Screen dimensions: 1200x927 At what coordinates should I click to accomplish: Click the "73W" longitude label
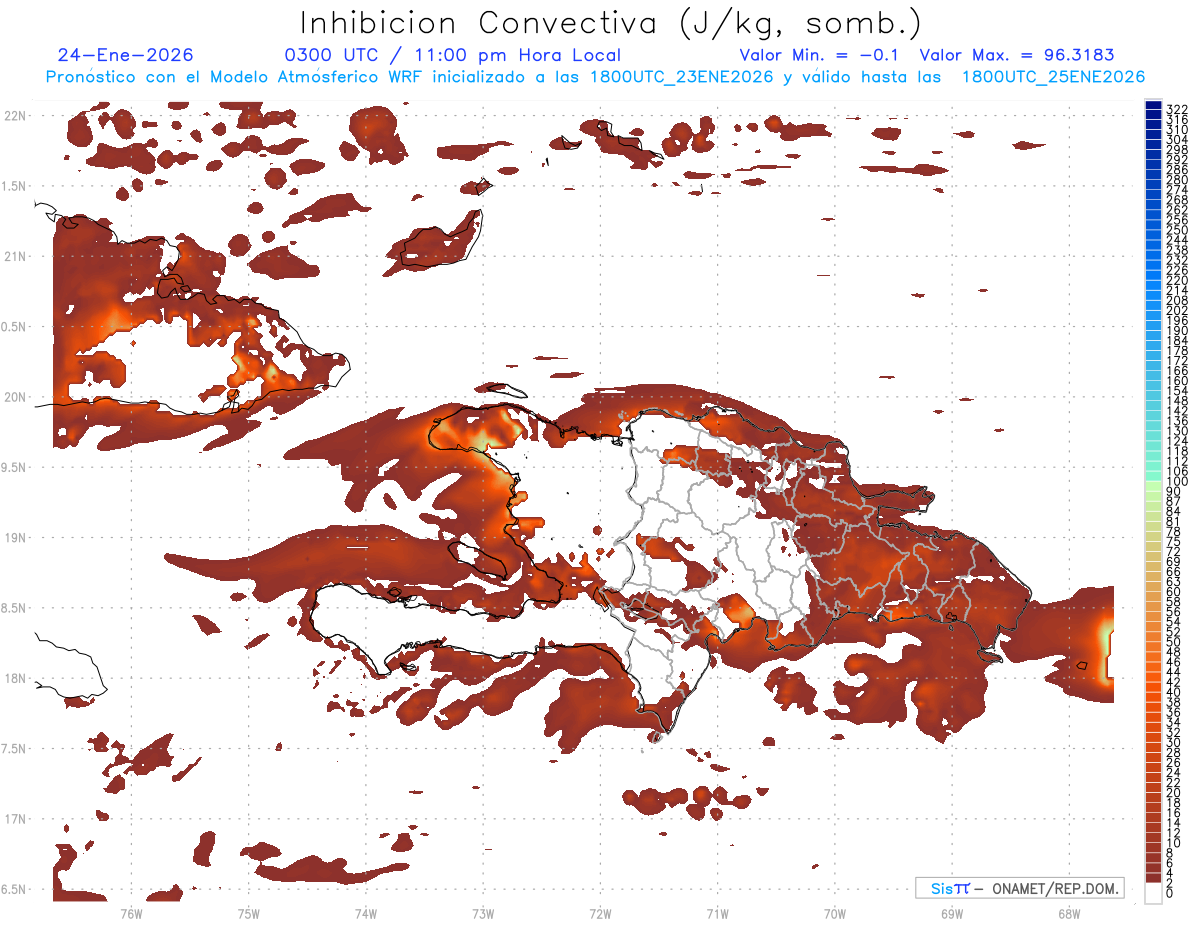tap(483, 913)
